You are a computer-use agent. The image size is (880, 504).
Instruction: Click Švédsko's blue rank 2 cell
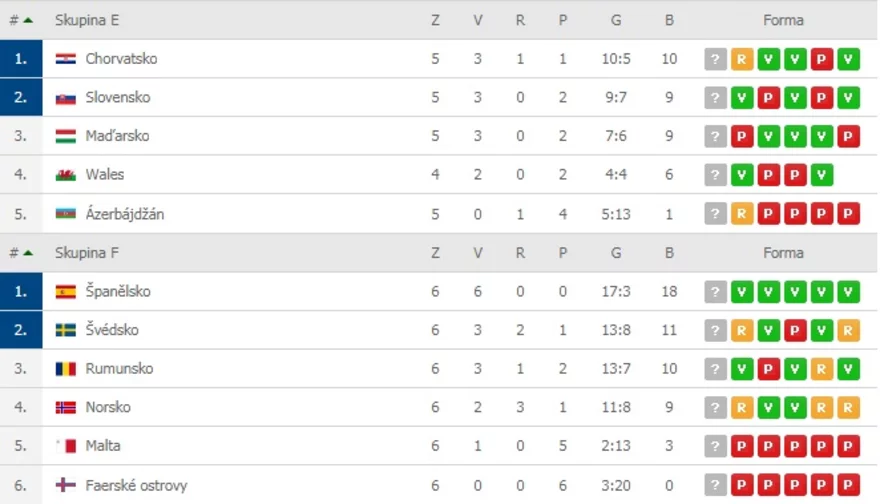tap(21, 330)
